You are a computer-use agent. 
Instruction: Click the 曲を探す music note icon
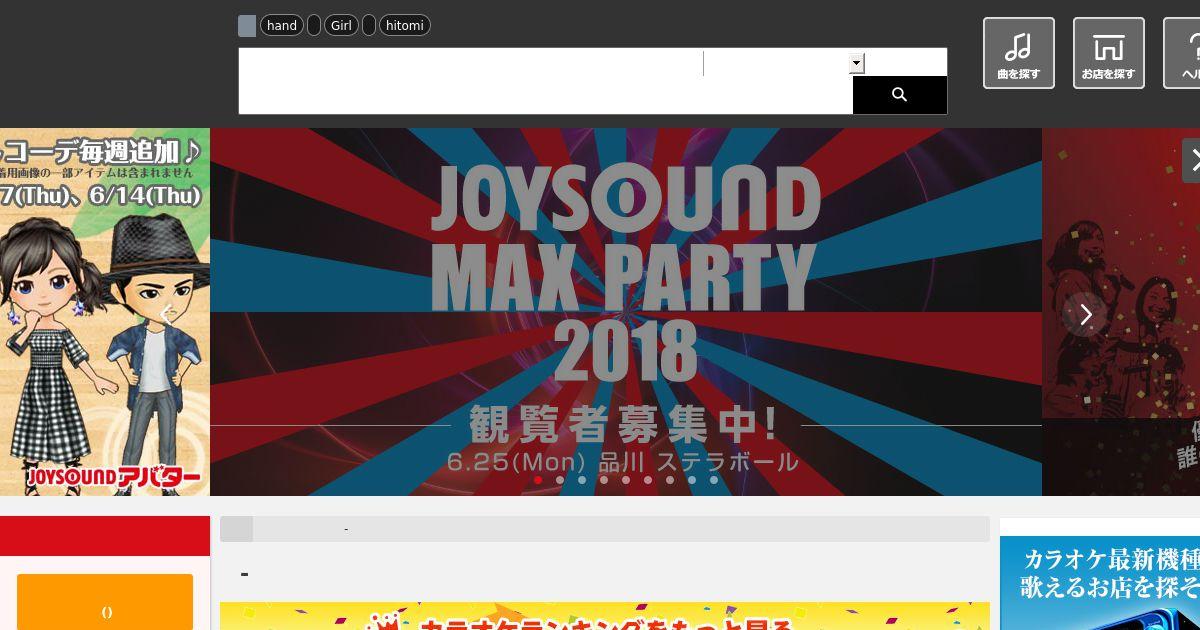tap(1018, 53)
